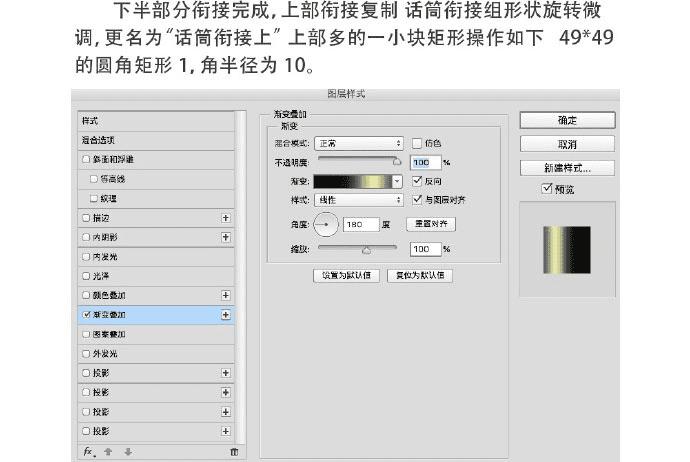The height and width of the screenshot is (462, 690).
Task: Click the move effect up arrow
Action: pyautogui.click(x=108, y=451)
